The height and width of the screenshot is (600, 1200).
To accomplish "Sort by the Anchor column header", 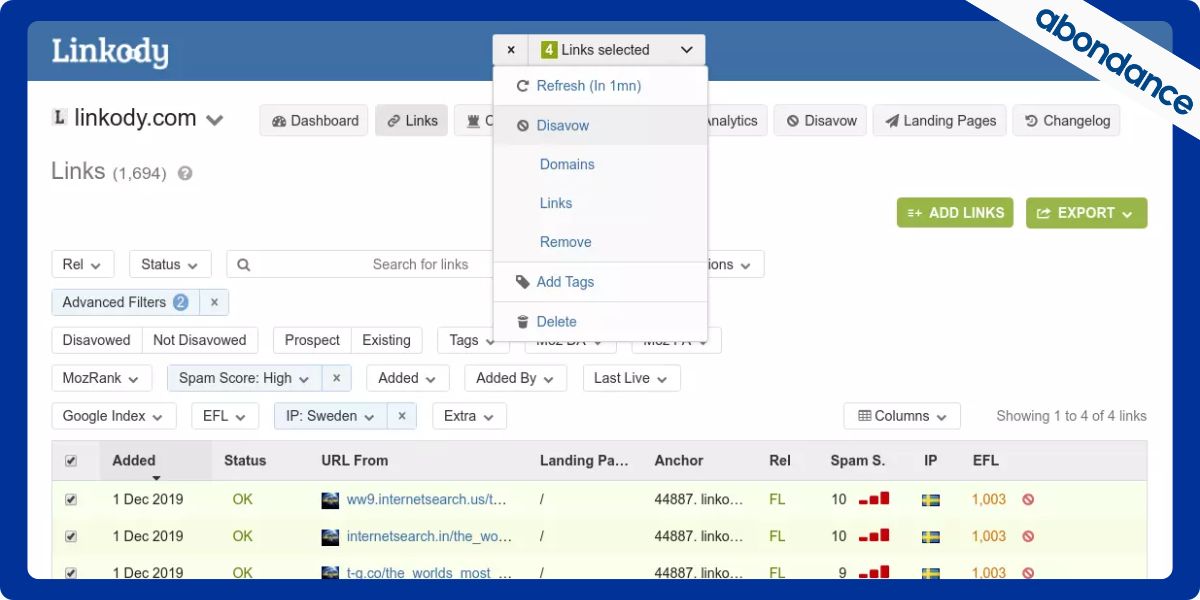I will pos(679,461).
